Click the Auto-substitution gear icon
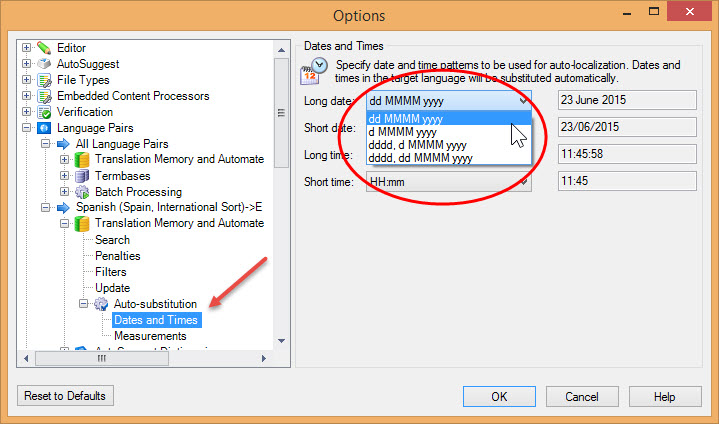 click(x=101, y=304)
